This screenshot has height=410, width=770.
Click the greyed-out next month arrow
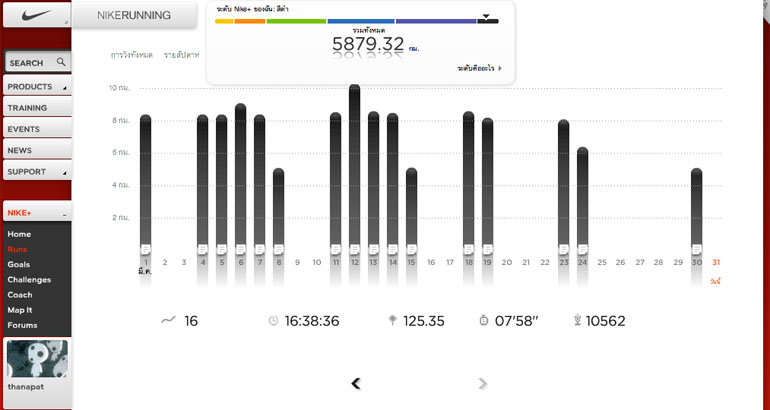click(483, 383)
